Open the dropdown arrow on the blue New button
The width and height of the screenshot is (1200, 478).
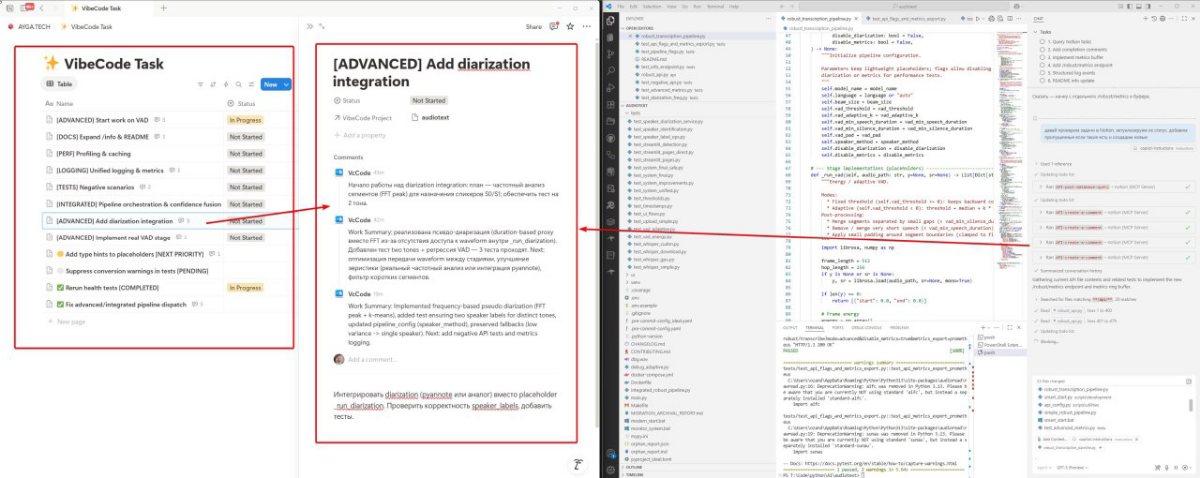286,85
